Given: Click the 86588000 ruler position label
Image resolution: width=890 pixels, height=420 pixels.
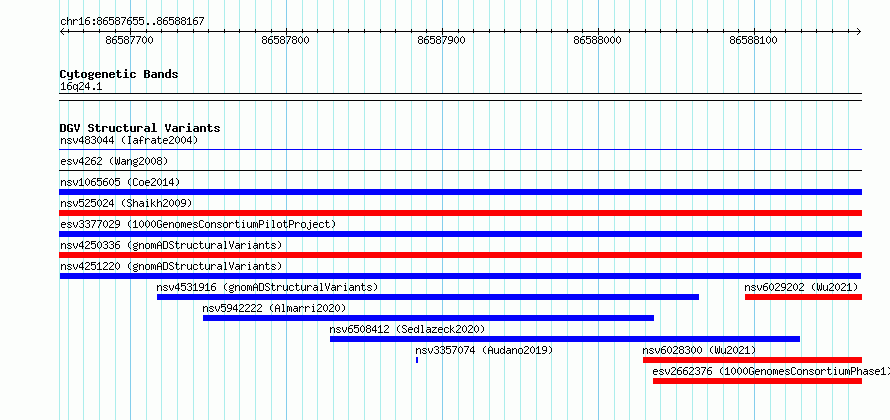Looking at the screenshot, I should [598, 40].
